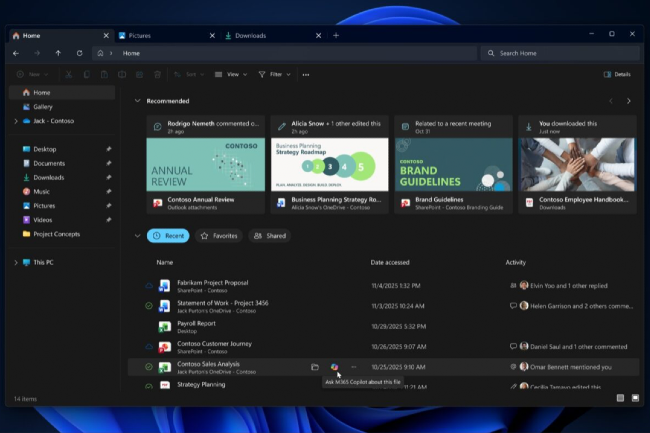This screenshot has height=433, width=650.
Task: Sort by Date accessed column header
Action: pyautogui.click(x=390, y=262)
